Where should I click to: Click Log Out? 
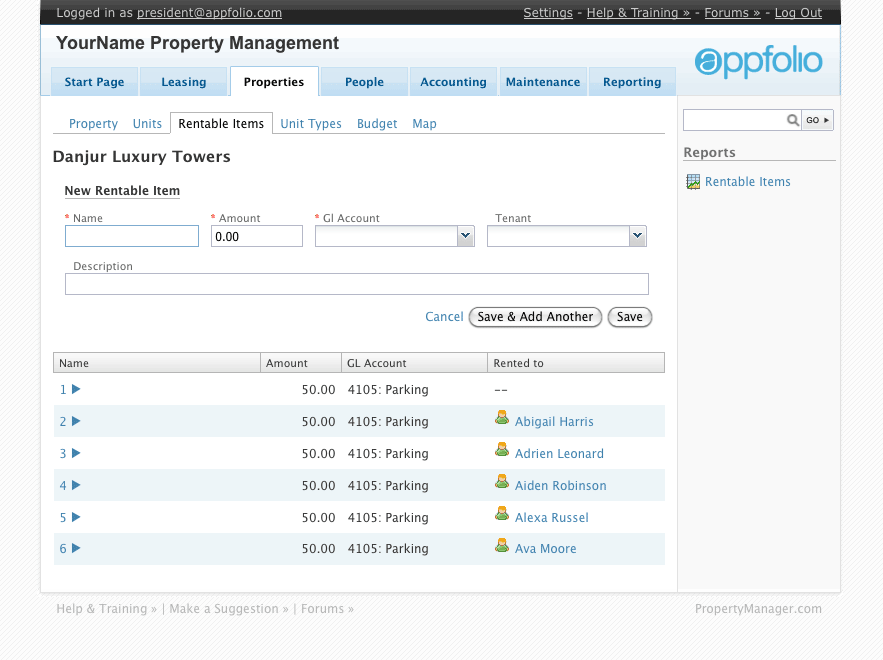[x=798, y=13]
